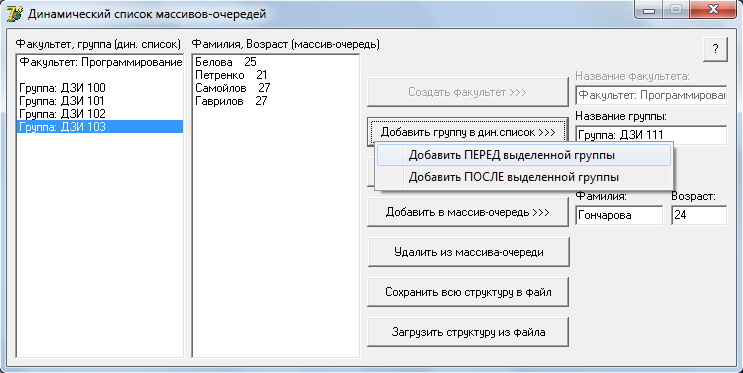Click Добавить в массив-очередь button
The height and width of the screenshot is (373, 743).
pos(468,212)
